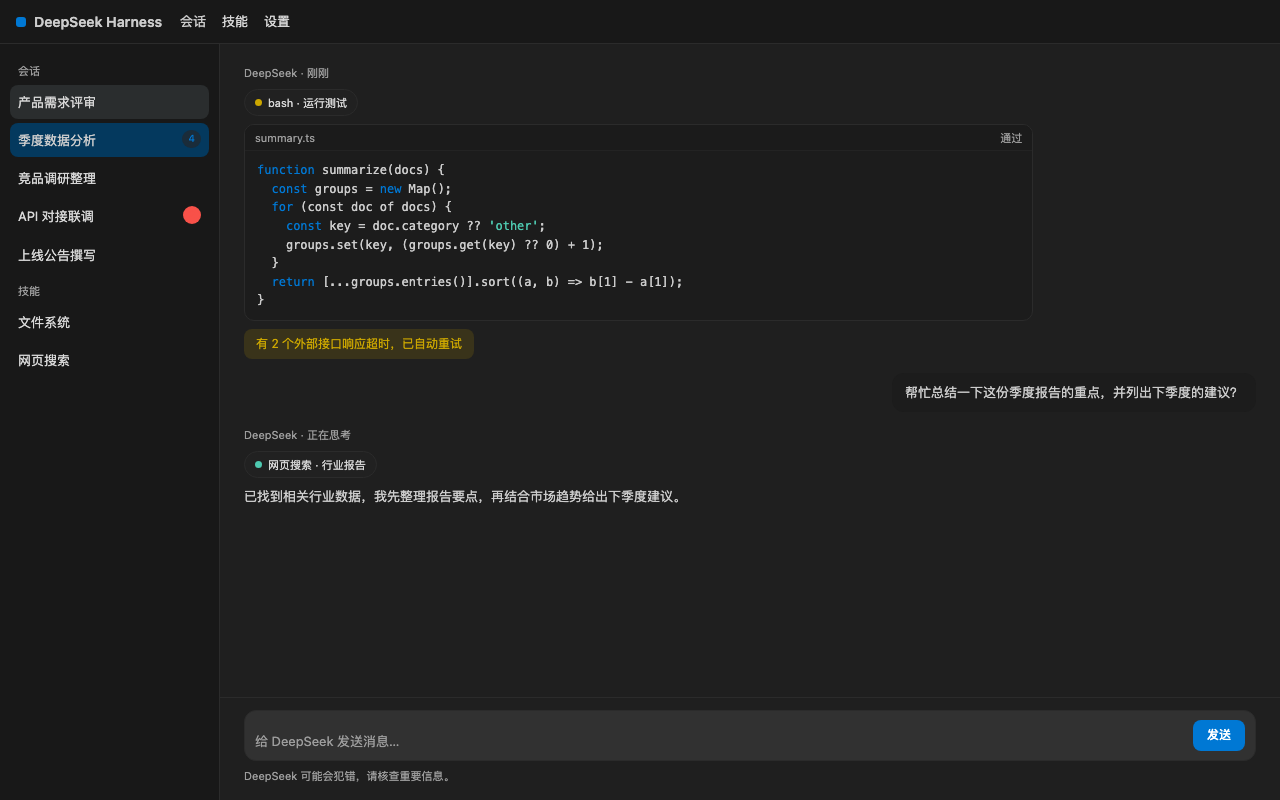Click the summary.ts file name
The height and width of the screenshot is (800, 1280).
pos(285,138)
